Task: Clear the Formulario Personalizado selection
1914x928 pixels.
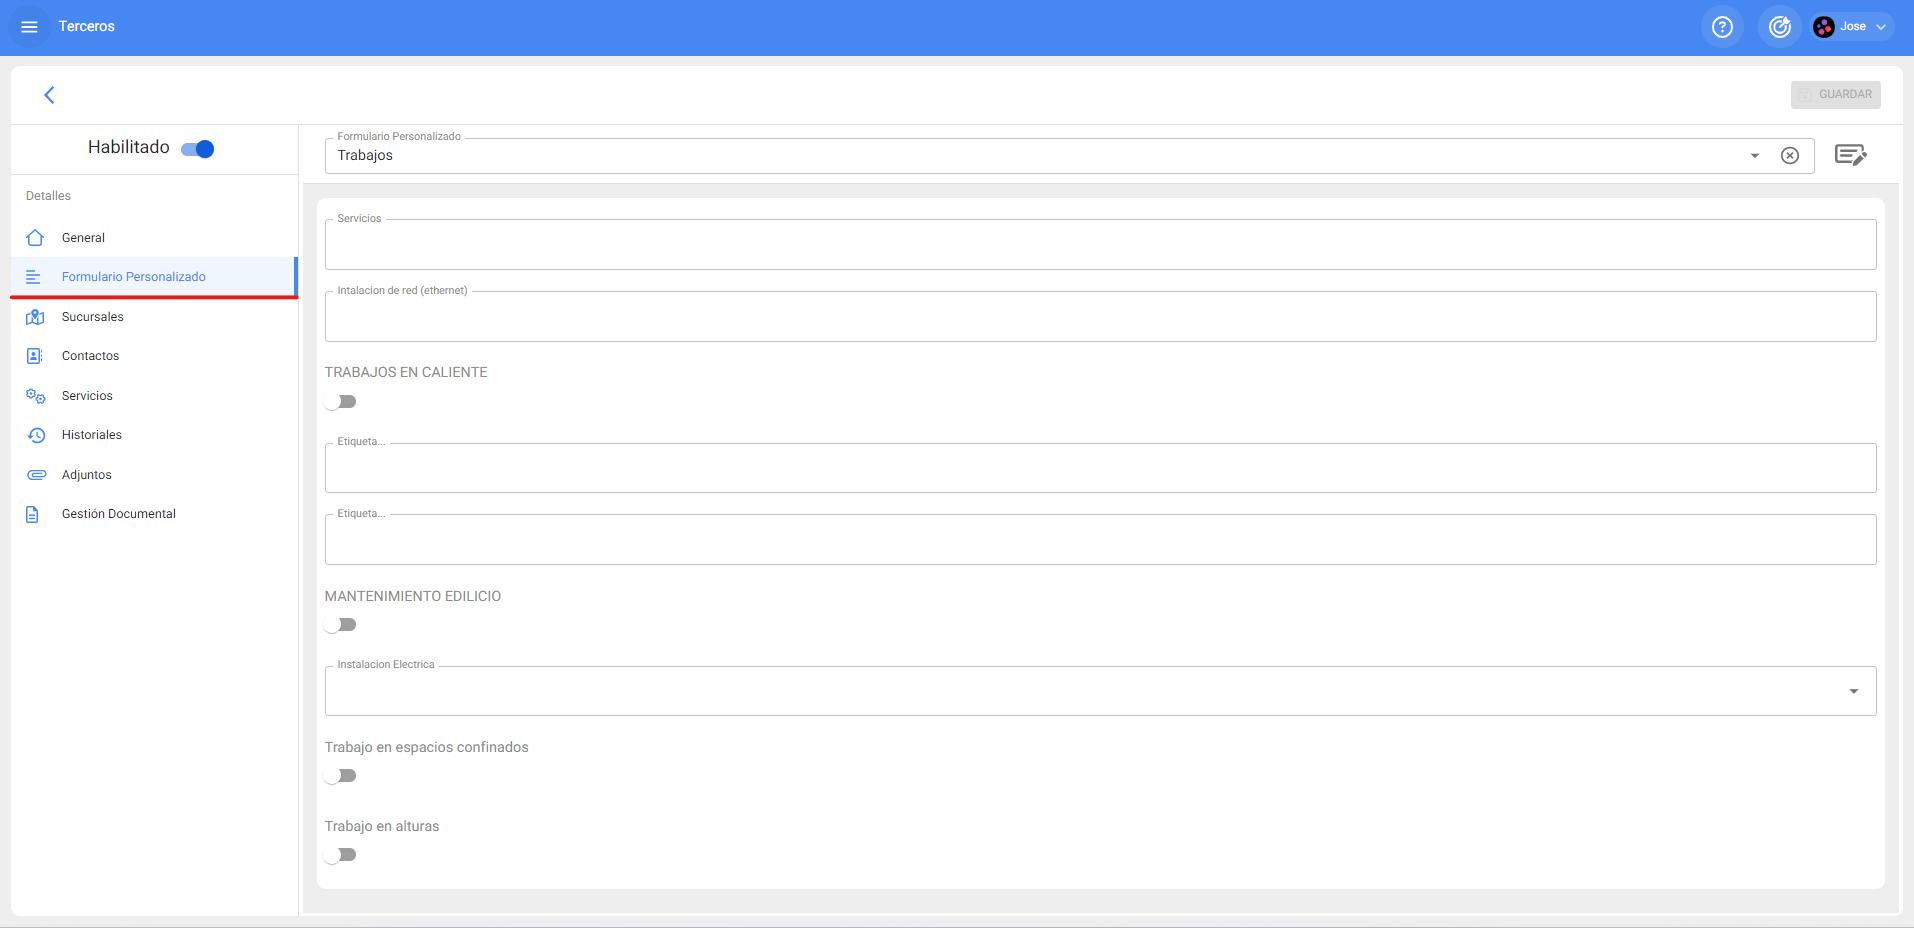Action: pyautogui.click(x=1790, y=156)
